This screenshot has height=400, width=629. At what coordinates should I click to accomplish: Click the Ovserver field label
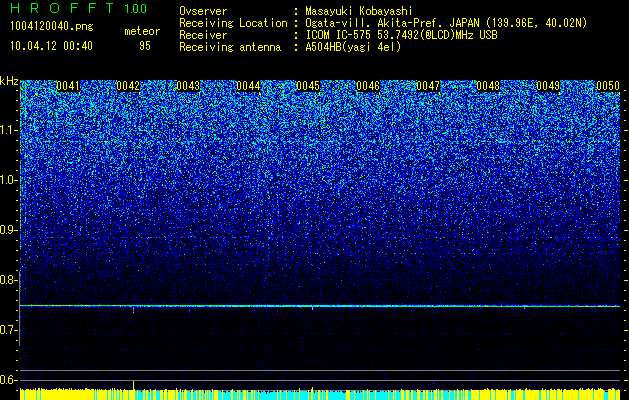[x=203, y=11]
